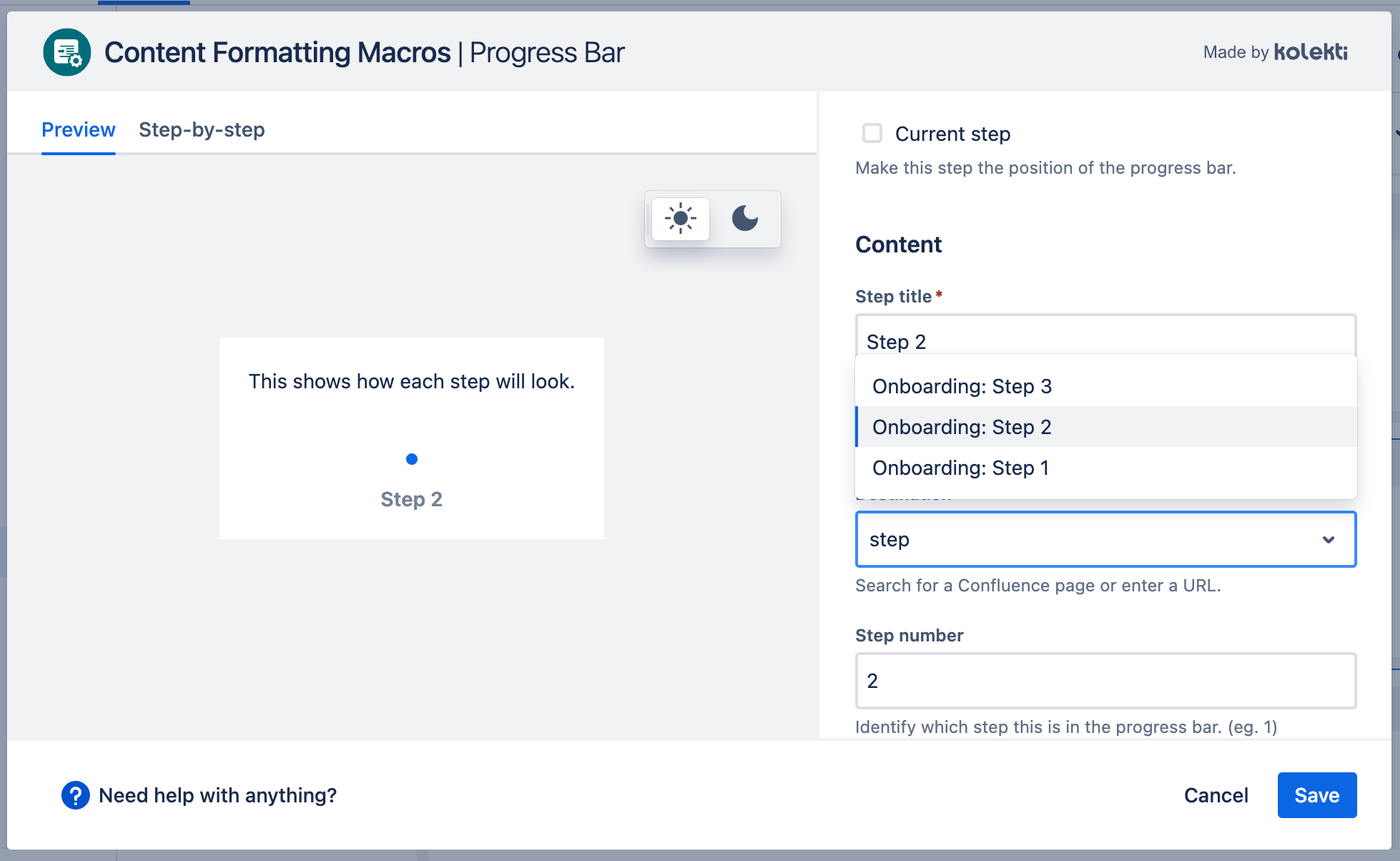Switch preview to light mode sun icon
This screenshot has width=1400, height=861.
681,219
